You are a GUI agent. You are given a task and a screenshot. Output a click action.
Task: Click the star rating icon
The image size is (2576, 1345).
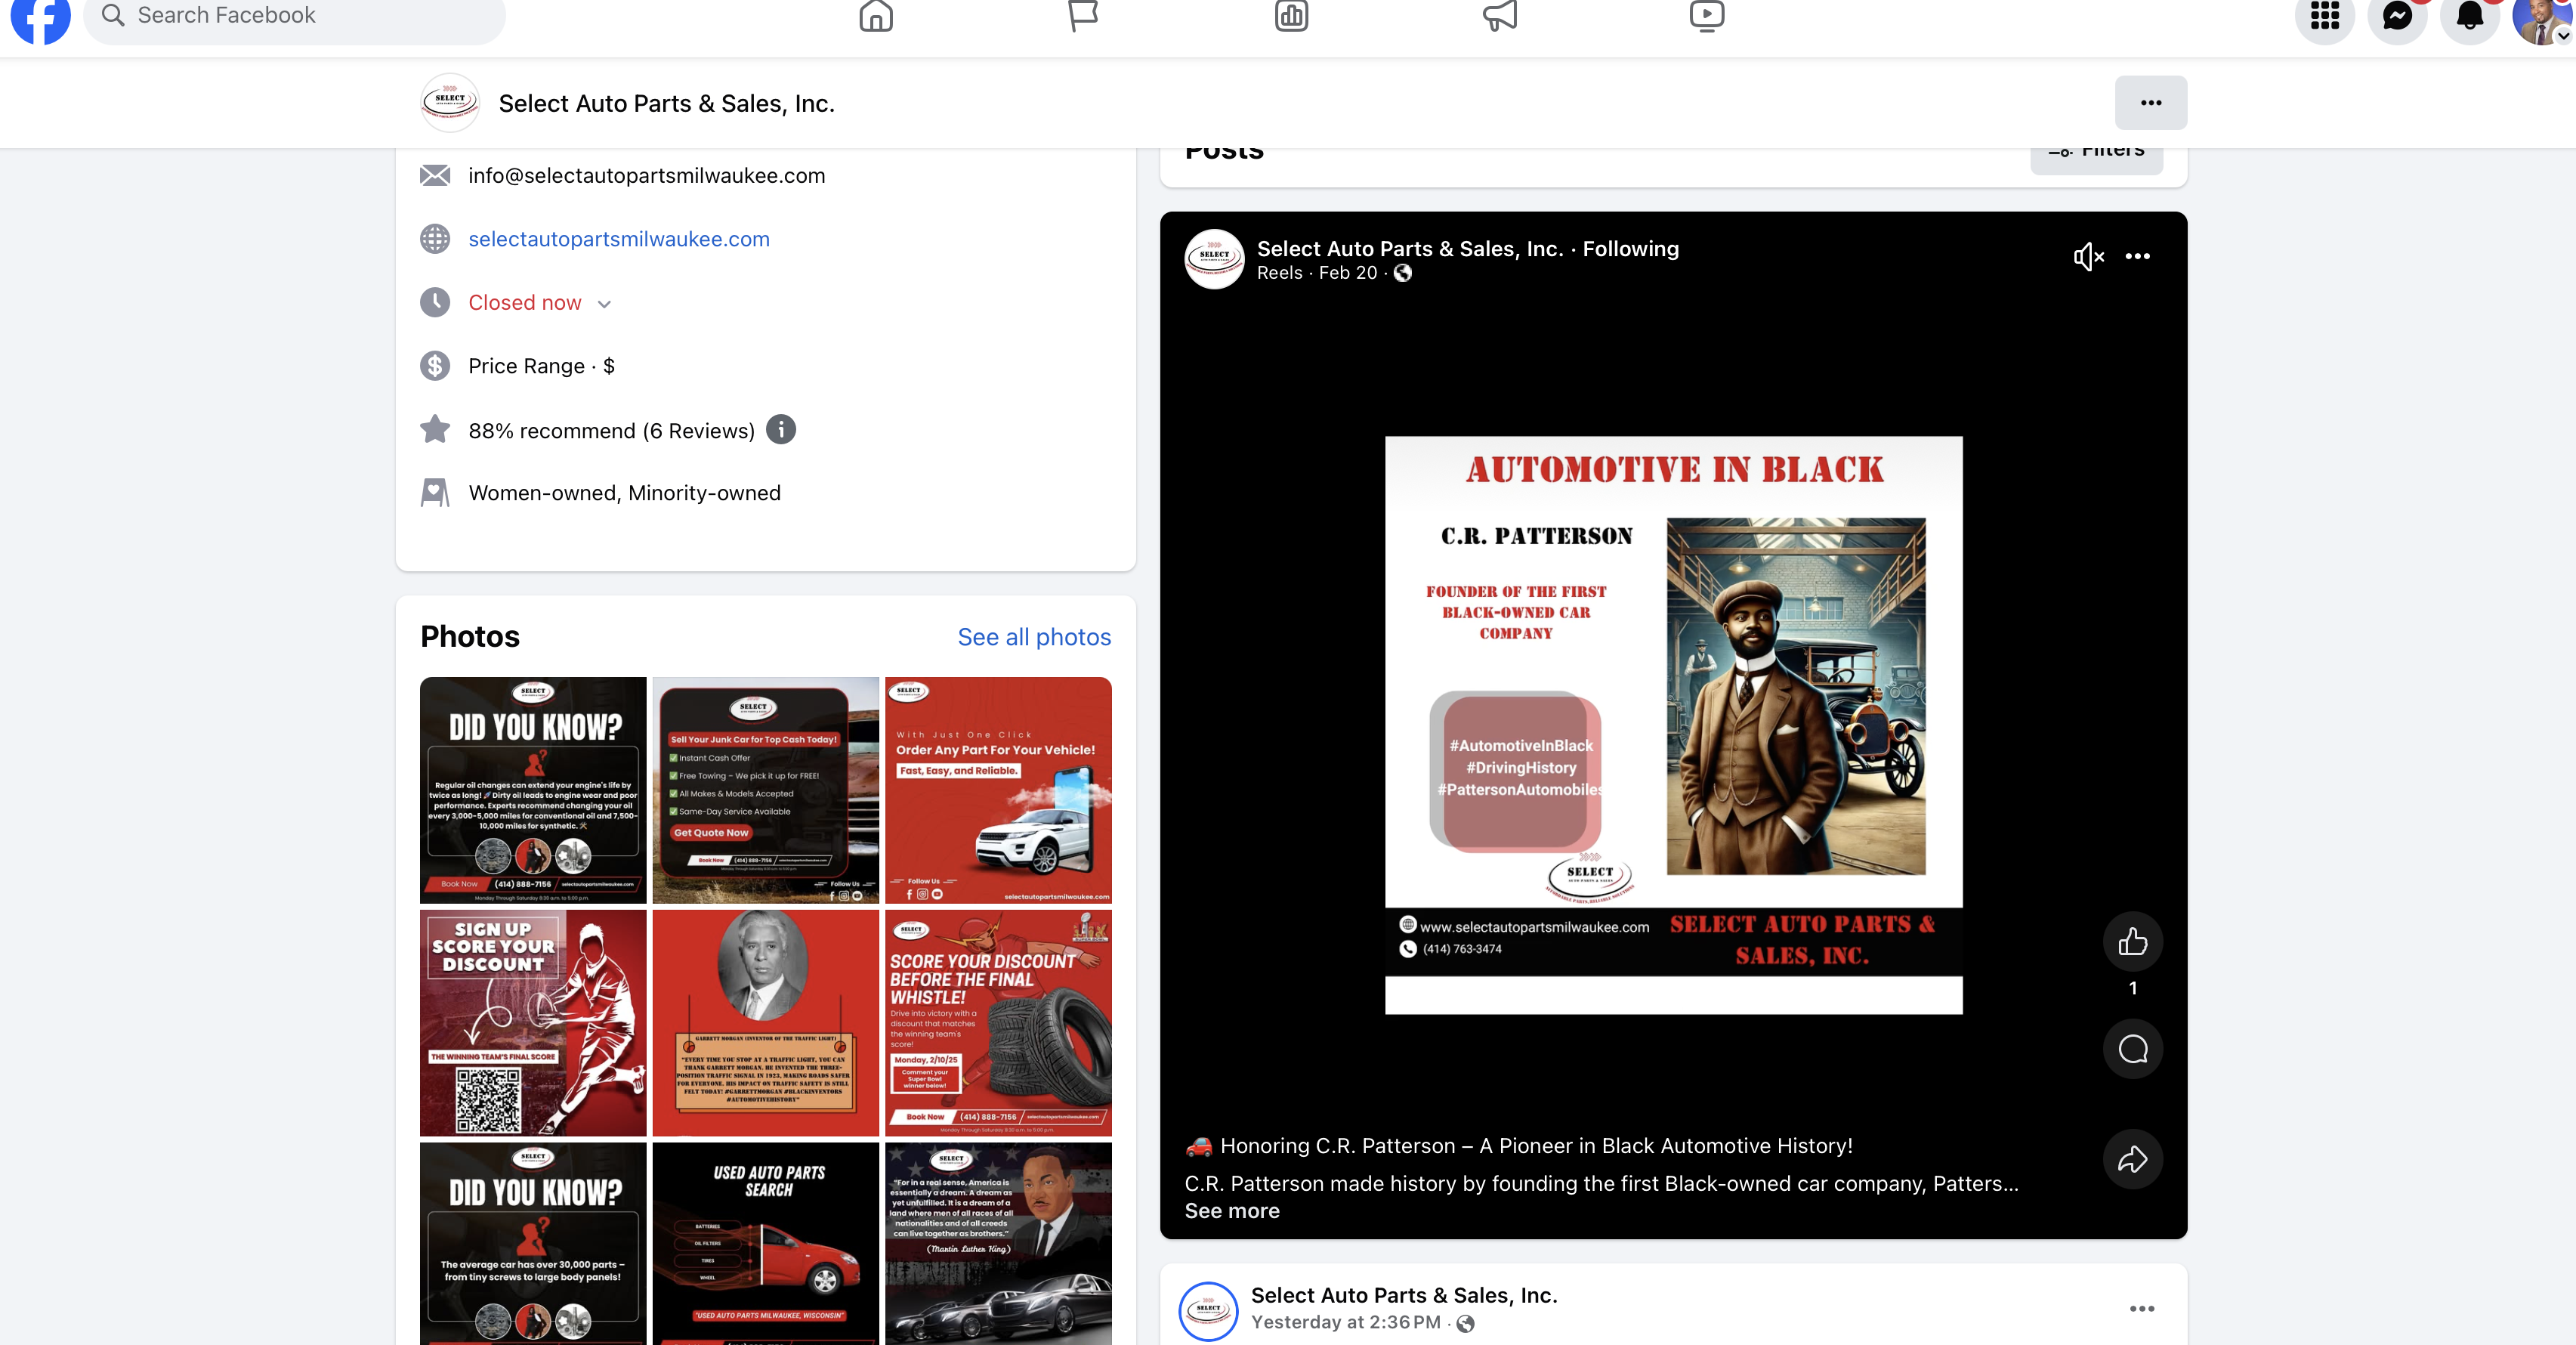pyautogui.click(x=435, y=429)
